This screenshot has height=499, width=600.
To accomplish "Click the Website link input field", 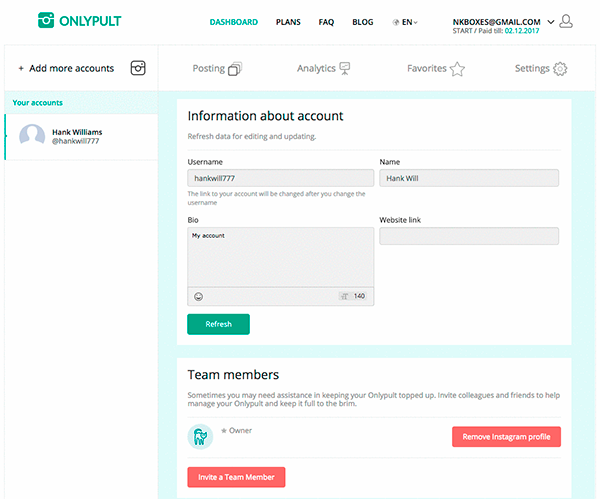I will point(469,236).
